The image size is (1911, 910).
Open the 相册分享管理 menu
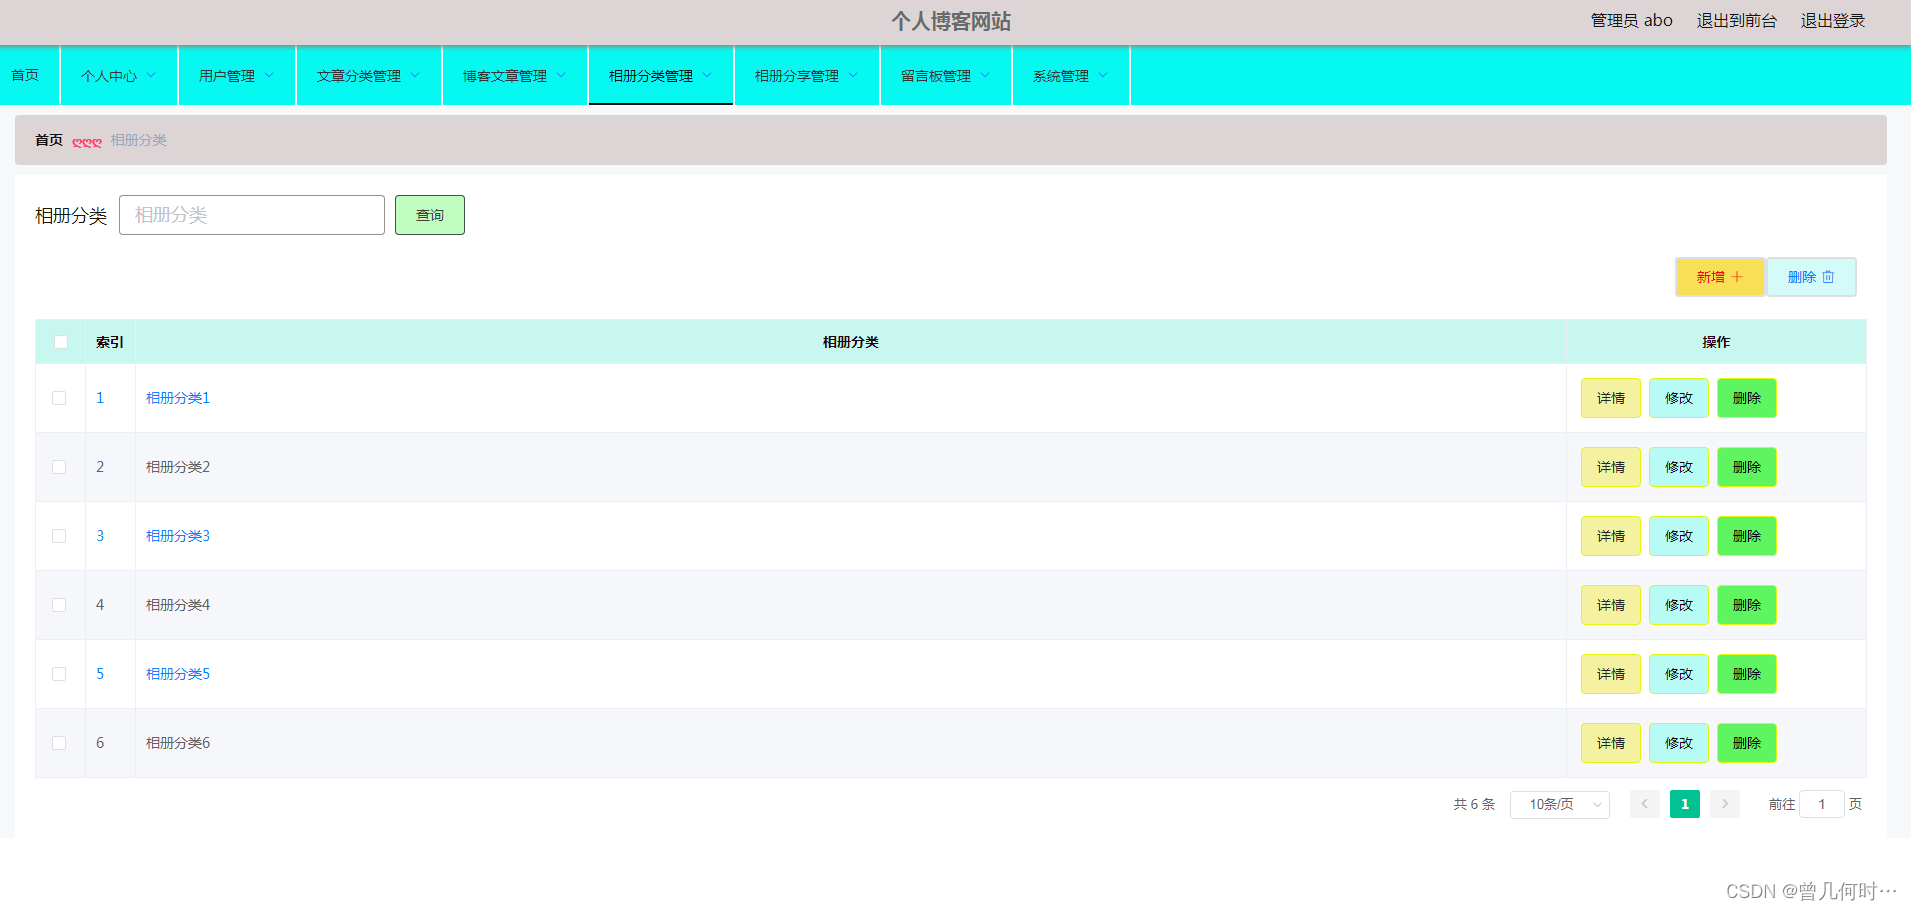(807, 76)
